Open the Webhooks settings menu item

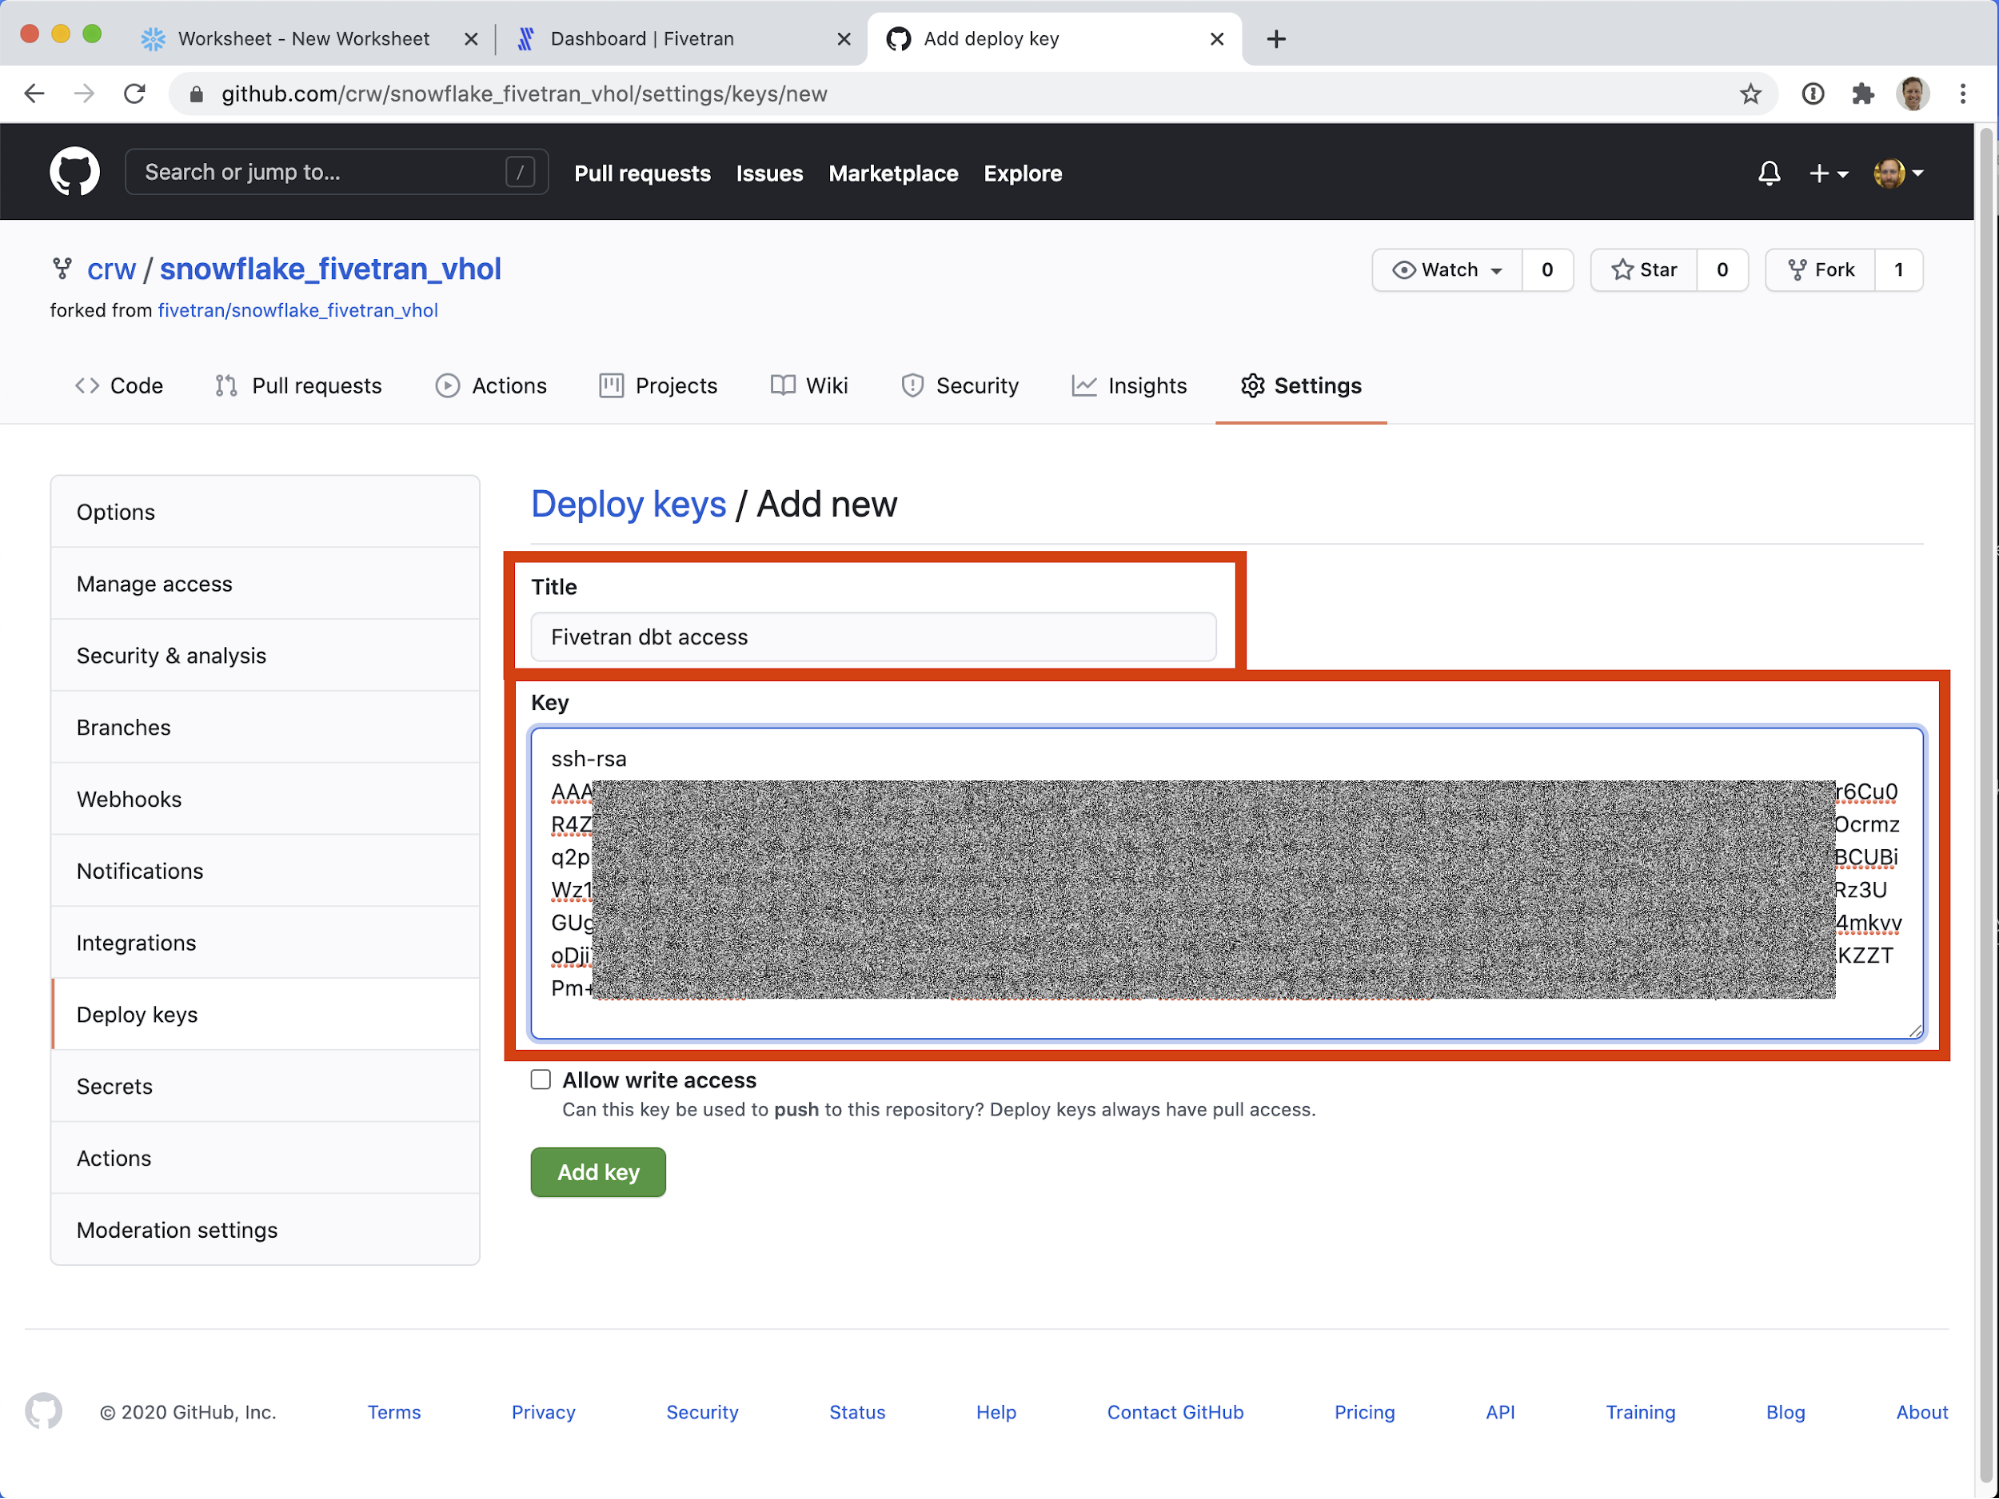tap(129, 799)
